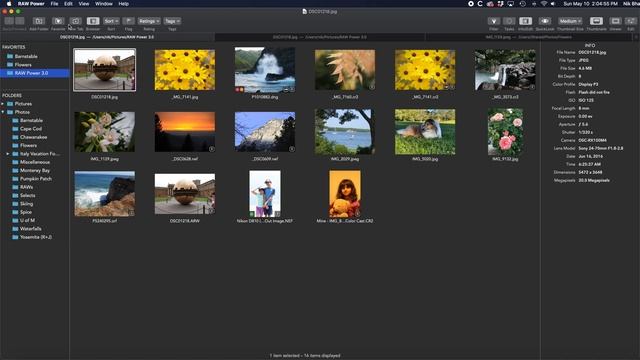This screenshot has width=640, height=360.
Task: Select the girl with teddy bear thumbnail
Action: [345, 194]
